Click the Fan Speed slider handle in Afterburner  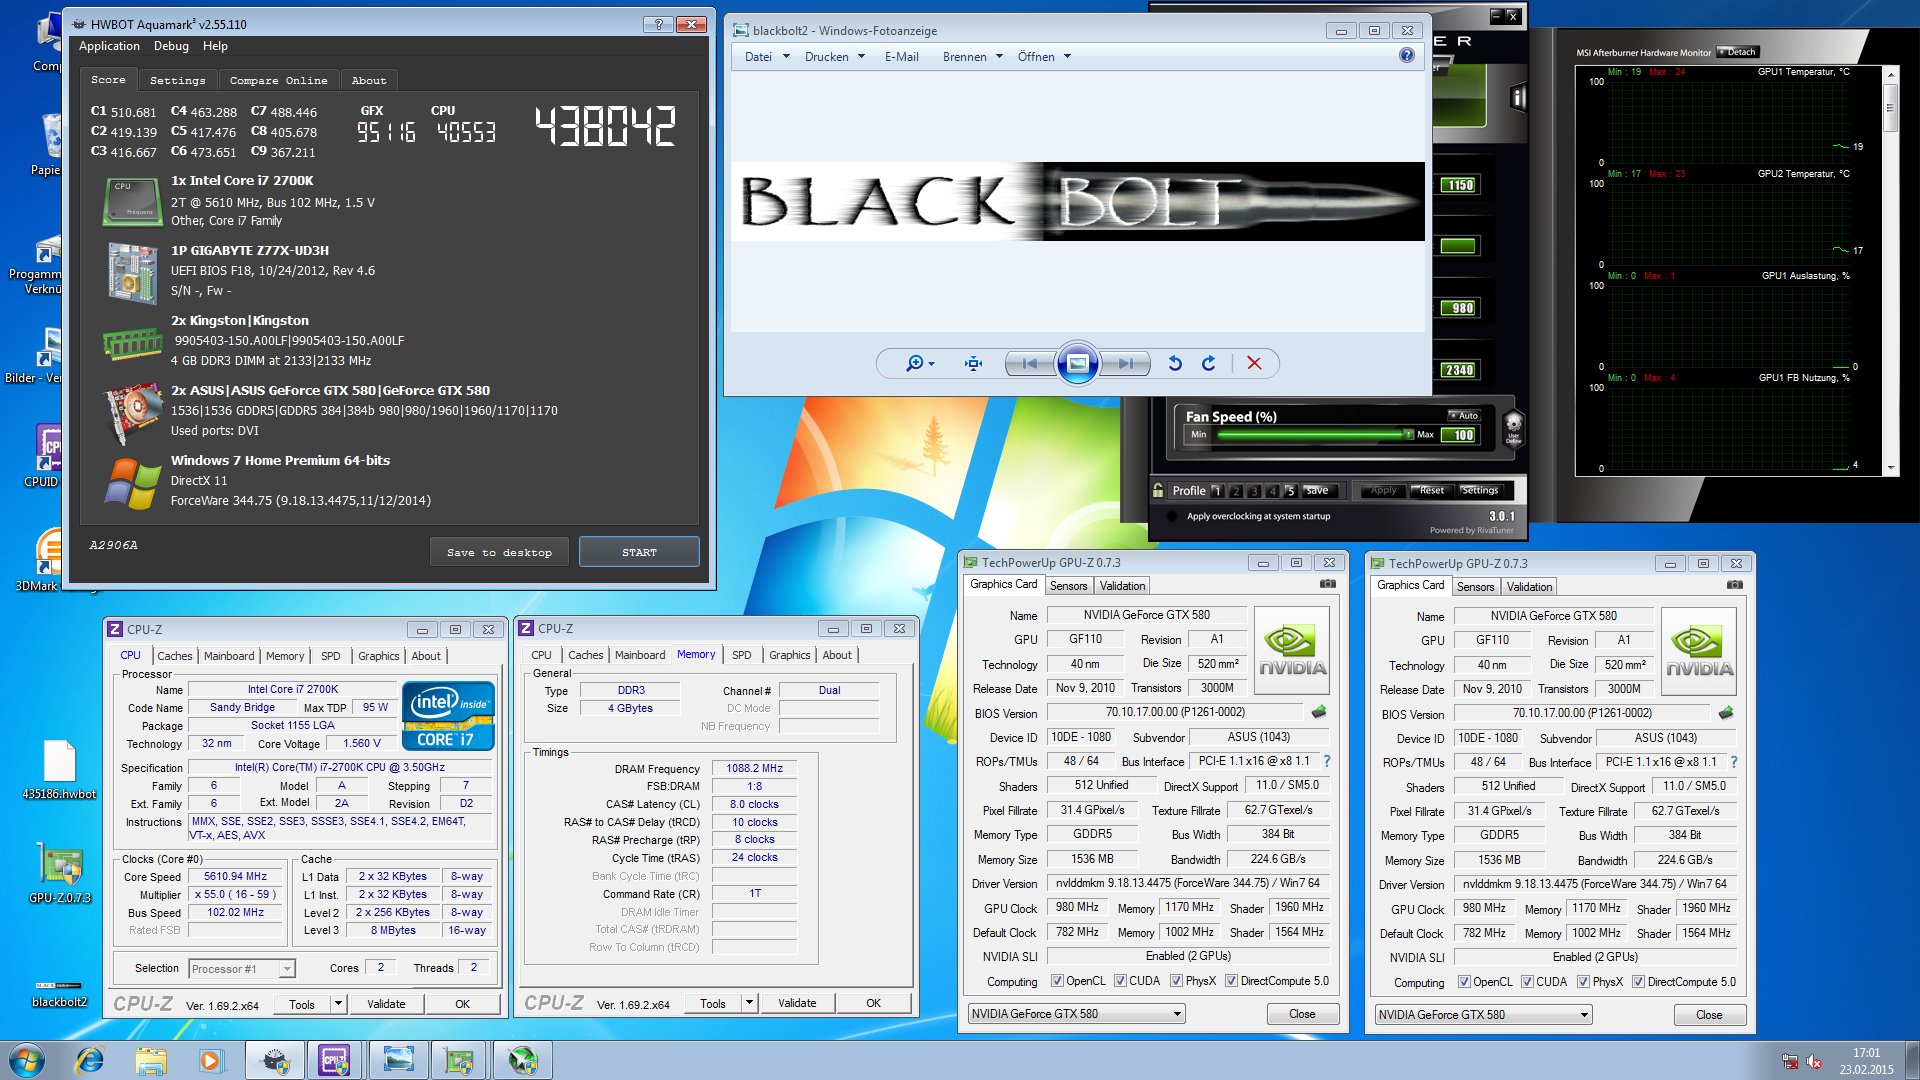click(1408, 435)
